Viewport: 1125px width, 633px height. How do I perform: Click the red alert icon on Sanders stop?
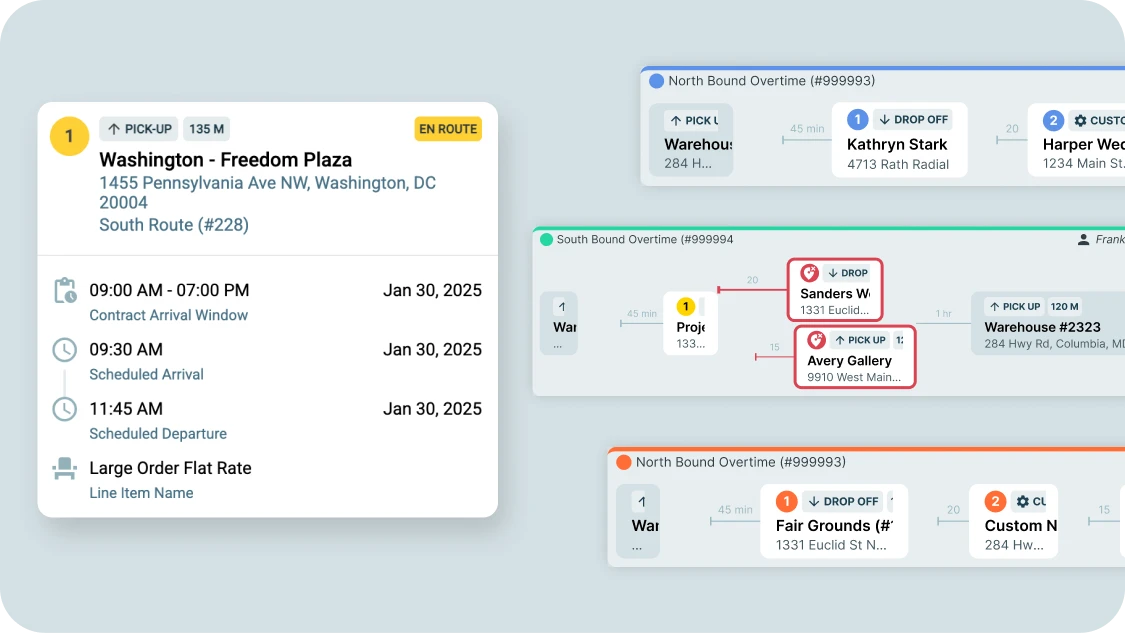809,273
